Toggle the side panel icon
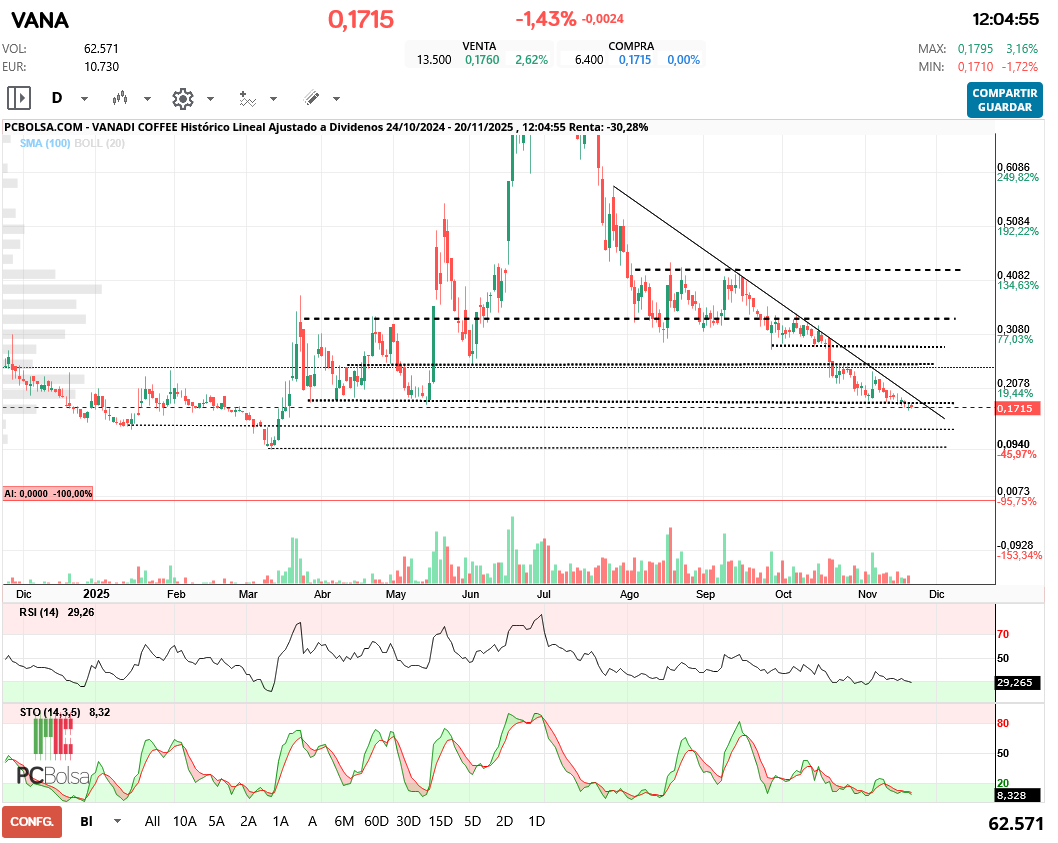The width and height of the screenshot is (1058, 843). point(19,98)
